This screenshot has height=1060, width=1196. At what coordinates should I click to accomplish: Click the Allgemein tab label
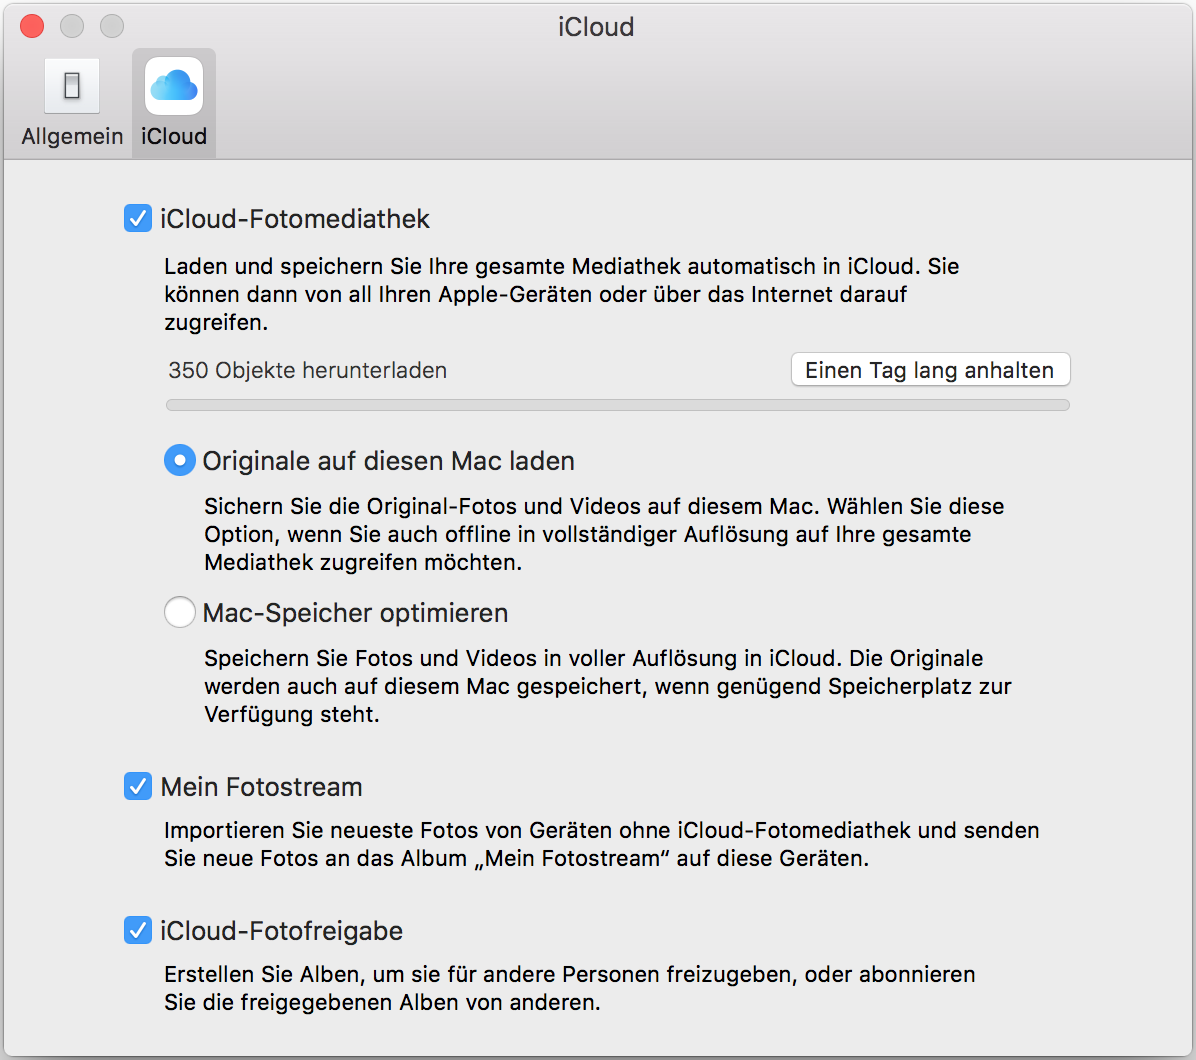(72, 137)
